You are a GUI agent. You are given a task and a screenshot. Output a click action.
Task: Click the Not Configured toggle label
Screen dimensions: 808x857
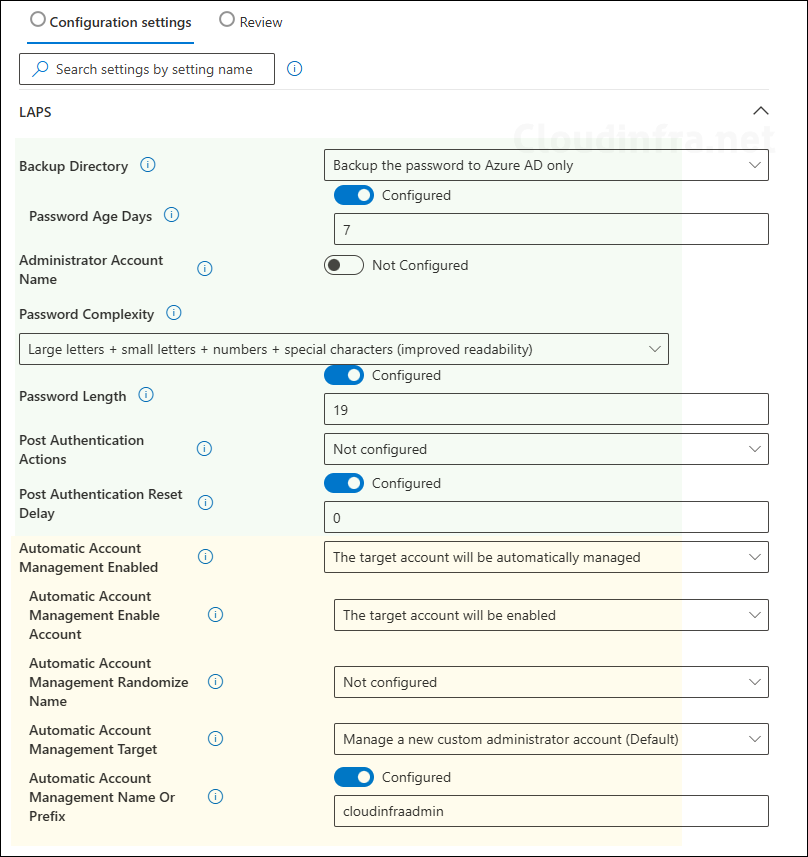point(420,265)
